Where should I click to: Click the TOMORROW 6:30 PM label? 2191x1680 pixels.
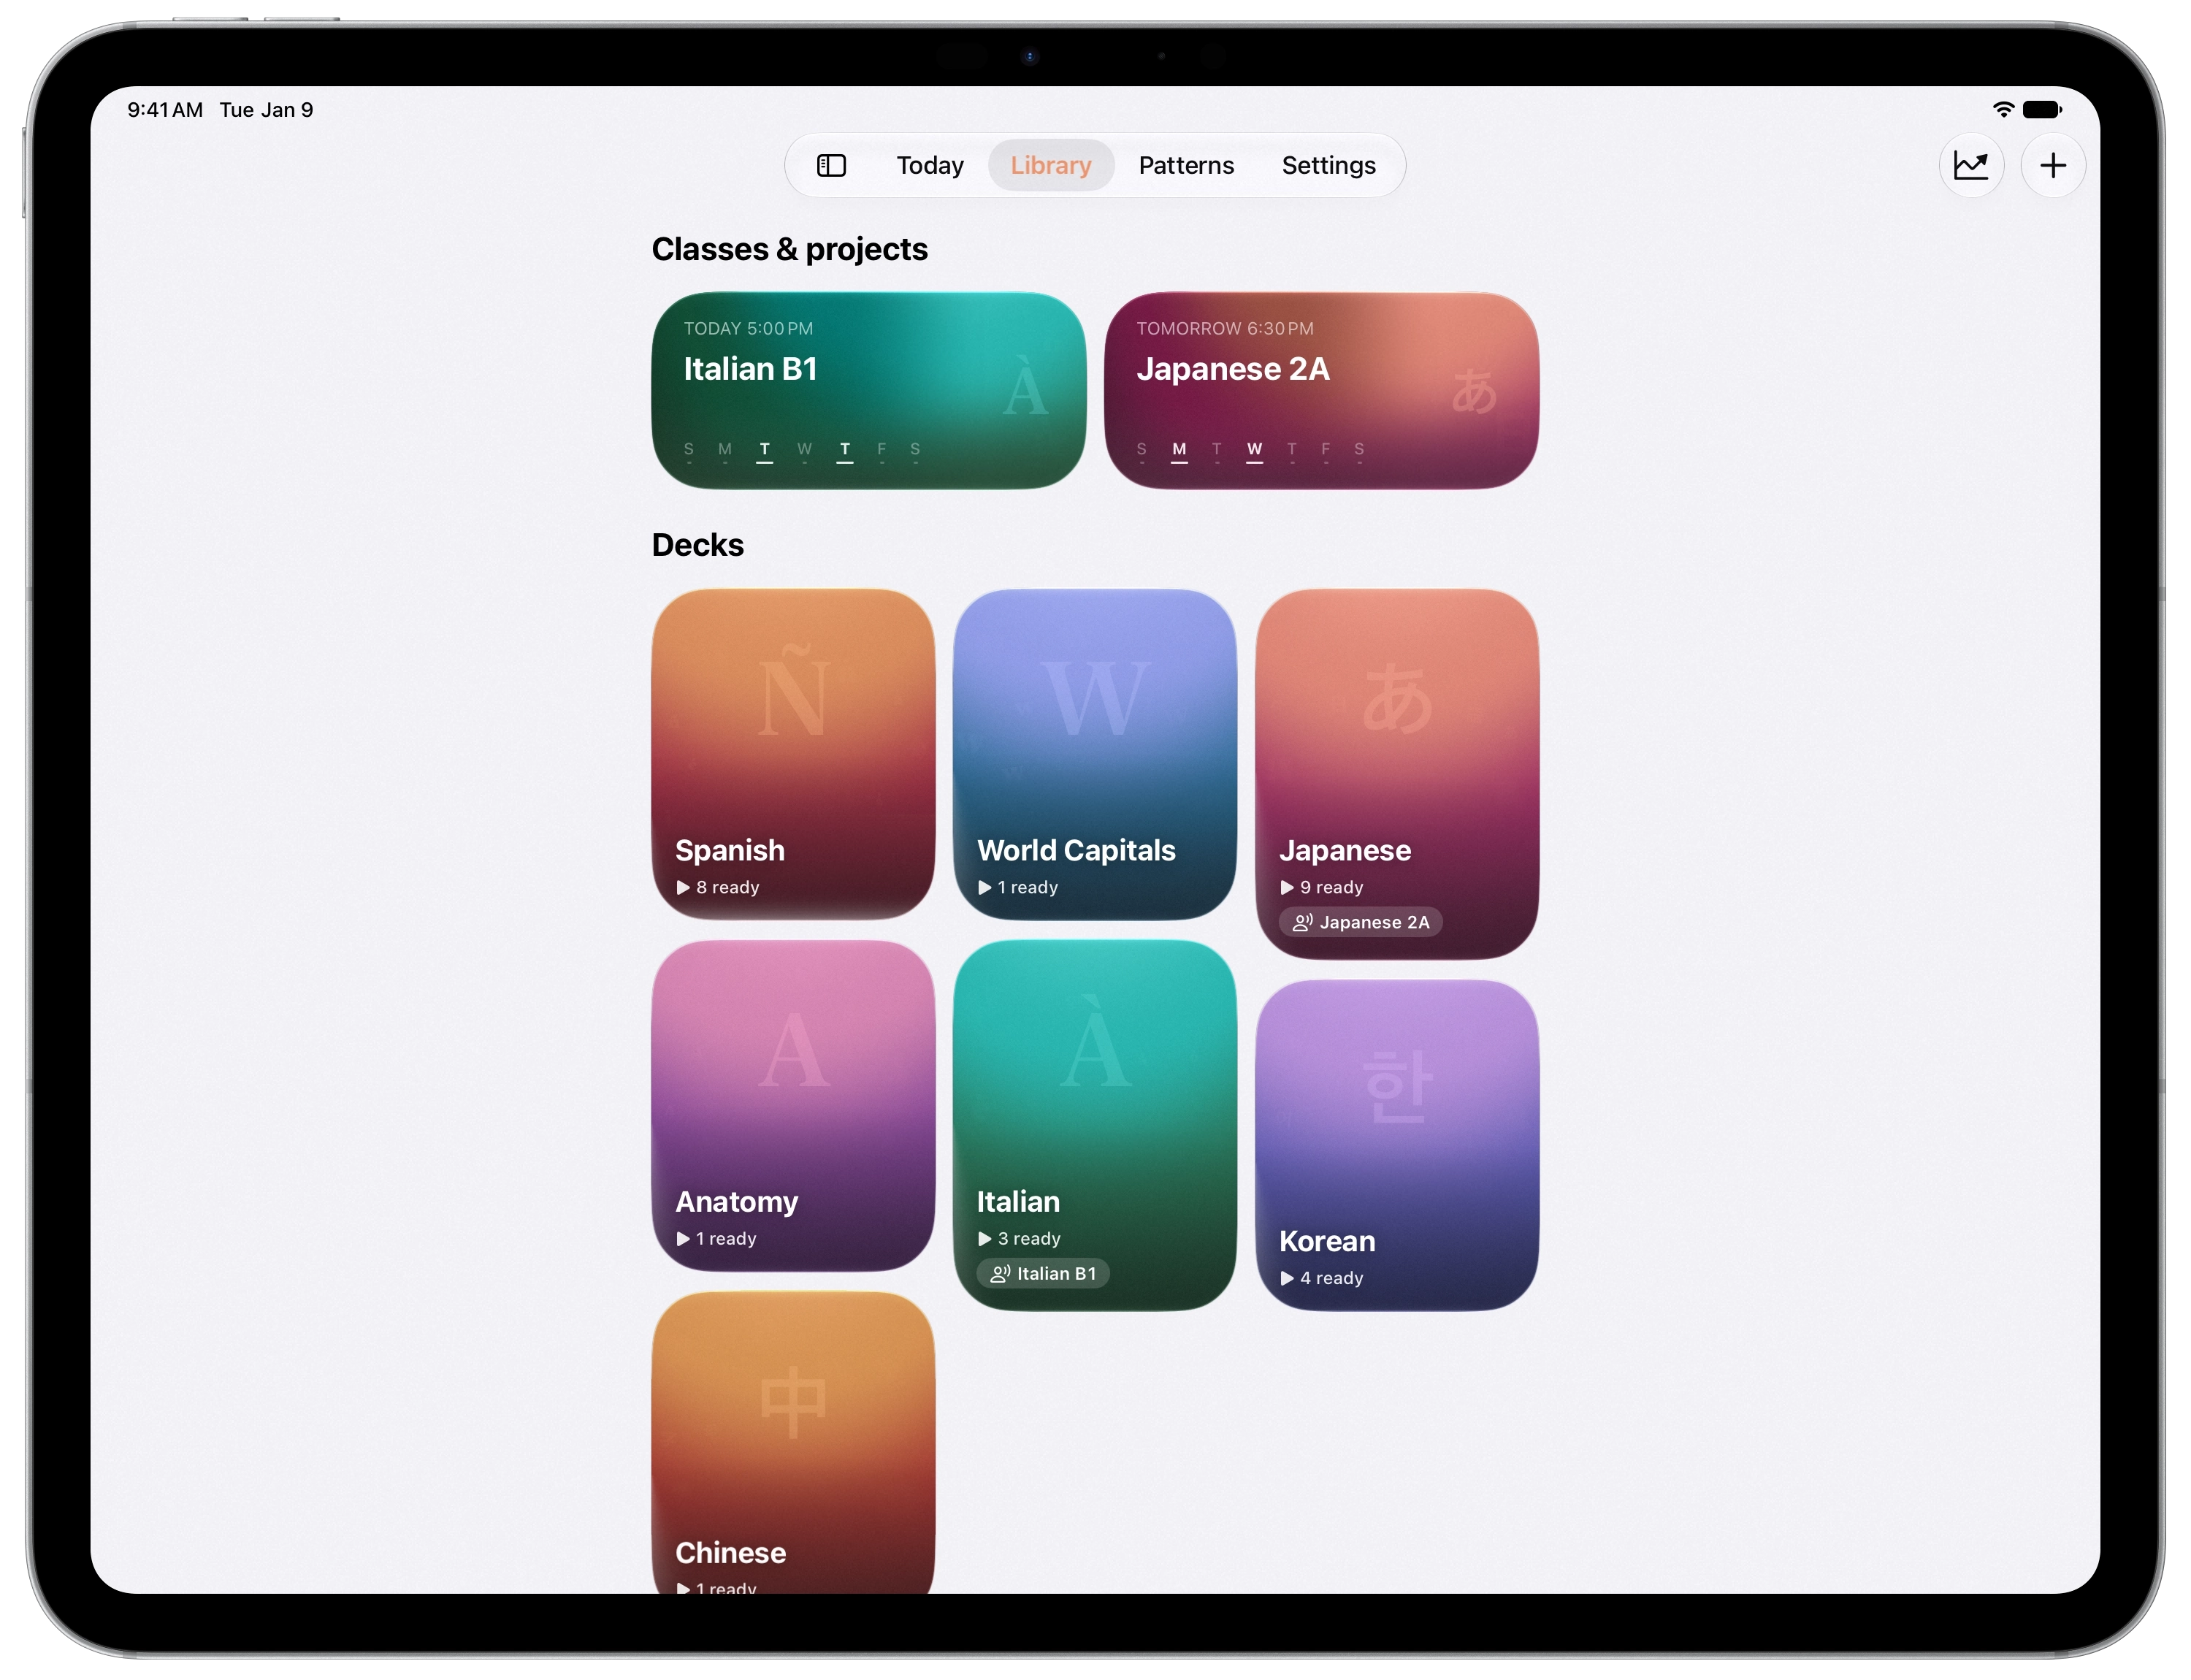tap(1225, 328)
